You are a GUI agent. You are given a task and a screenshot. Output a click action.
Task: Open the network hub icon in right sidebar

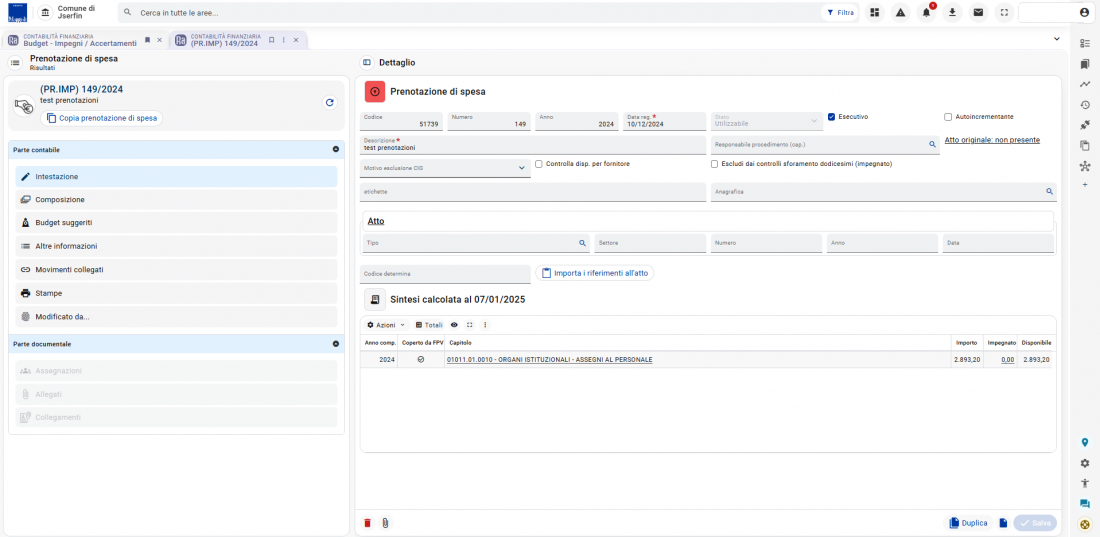[x=1085, y=166]
